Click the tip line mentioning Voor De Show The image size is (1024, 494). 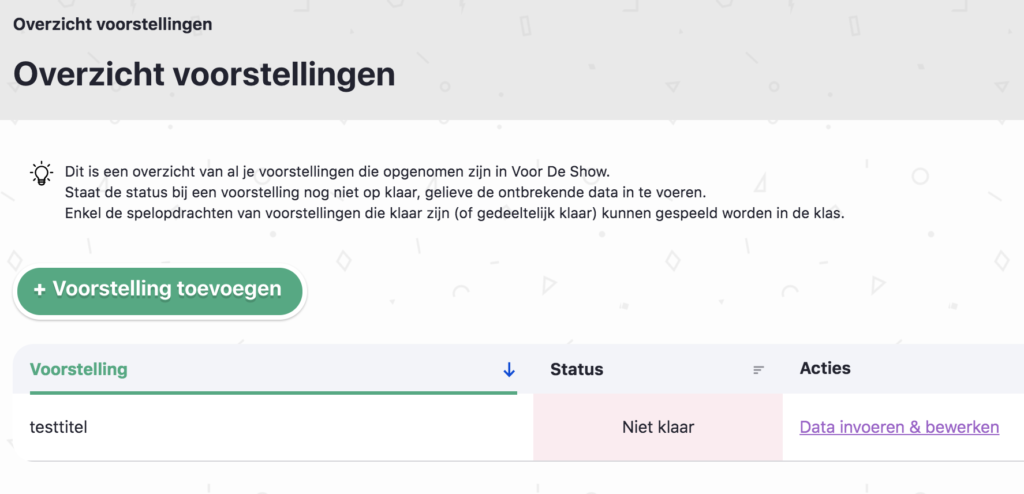pyautogui.click(x=350, y=171)
